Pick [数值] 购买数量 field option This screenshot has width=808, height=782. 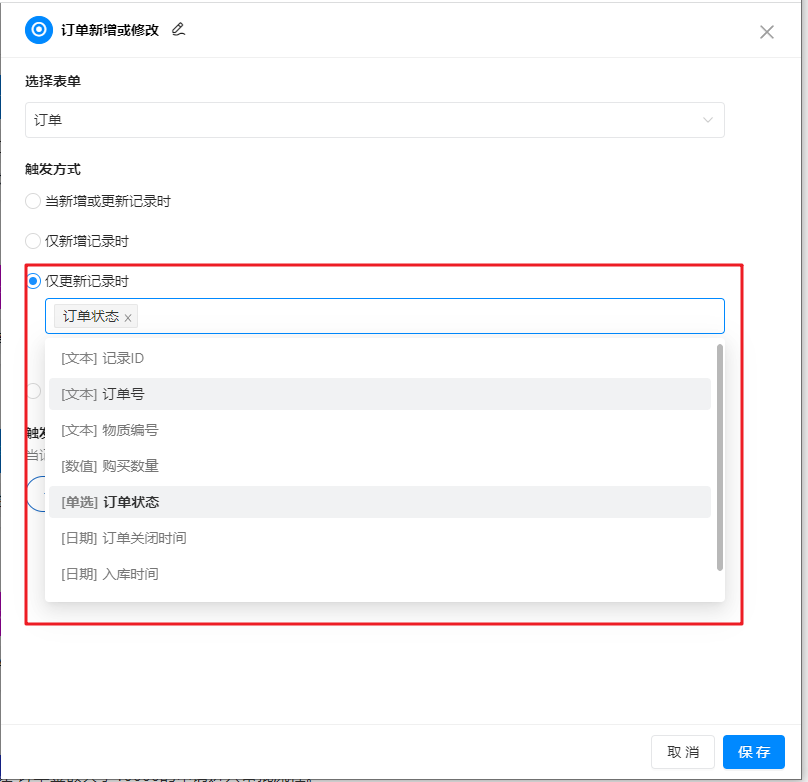tap(110, 466)
